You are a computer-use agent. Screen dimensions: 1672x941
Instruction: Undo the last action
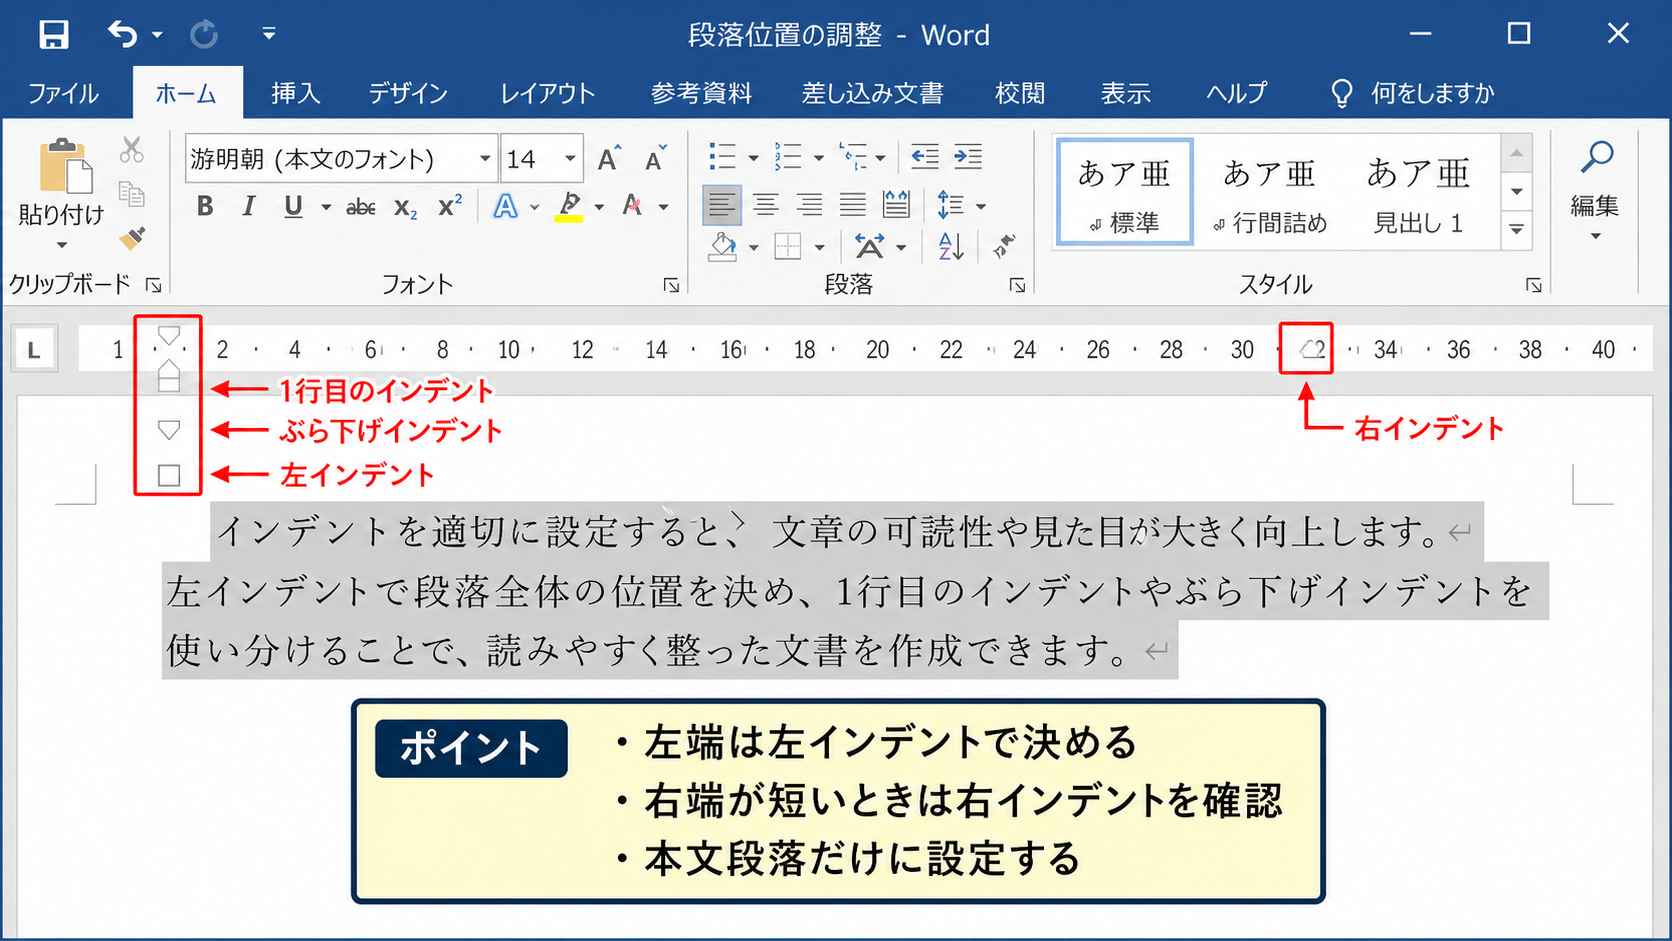tap(123, 35)
